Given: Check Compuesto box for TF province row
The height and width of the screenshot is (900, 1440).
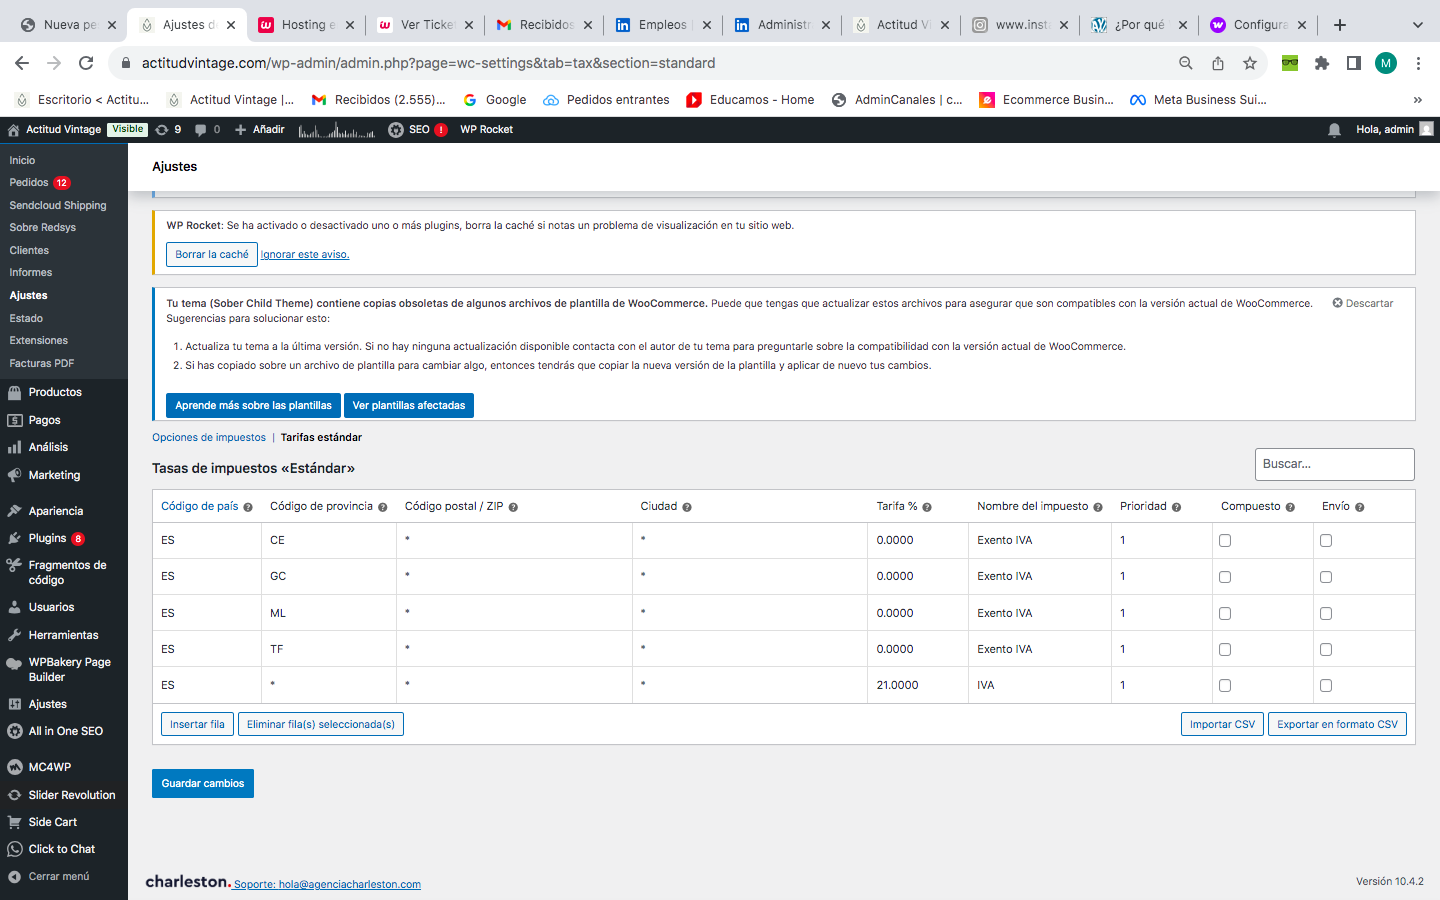Looking at the screenshot, I should tap(1225, 650).
